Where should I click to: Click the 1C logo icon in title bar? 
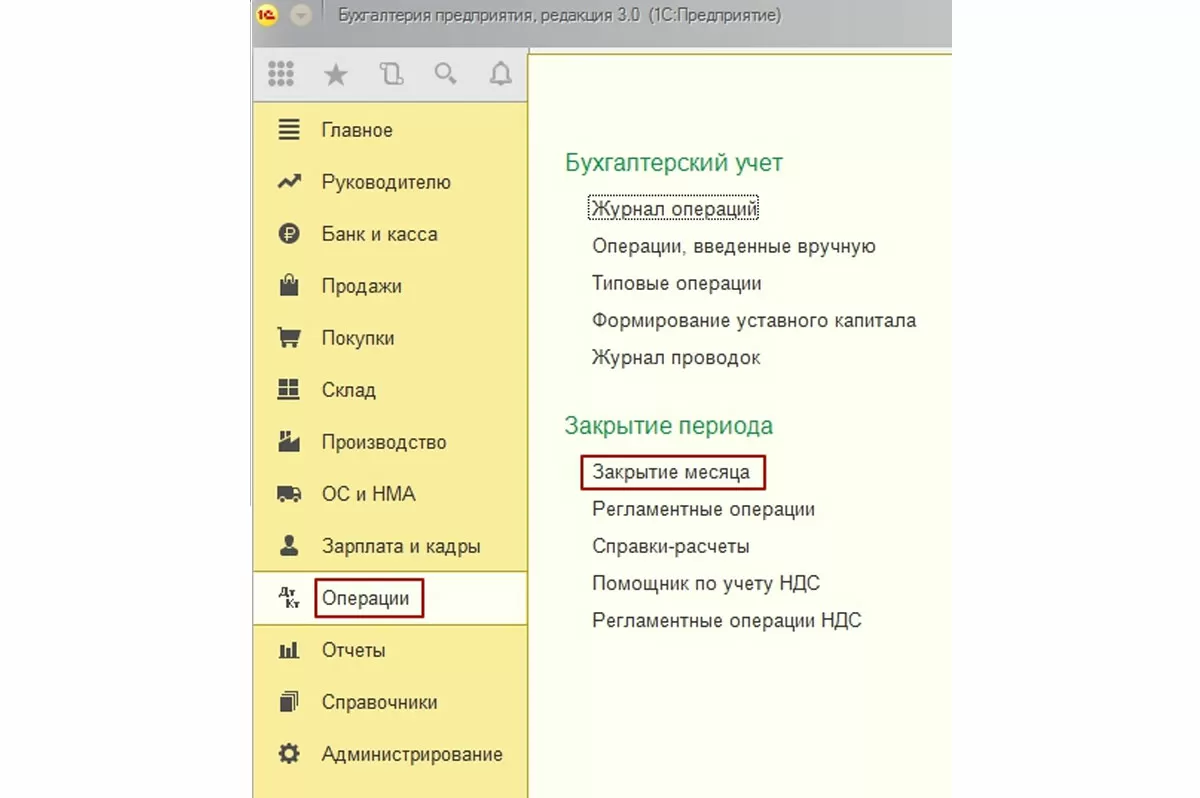click(x=267, y=15)
